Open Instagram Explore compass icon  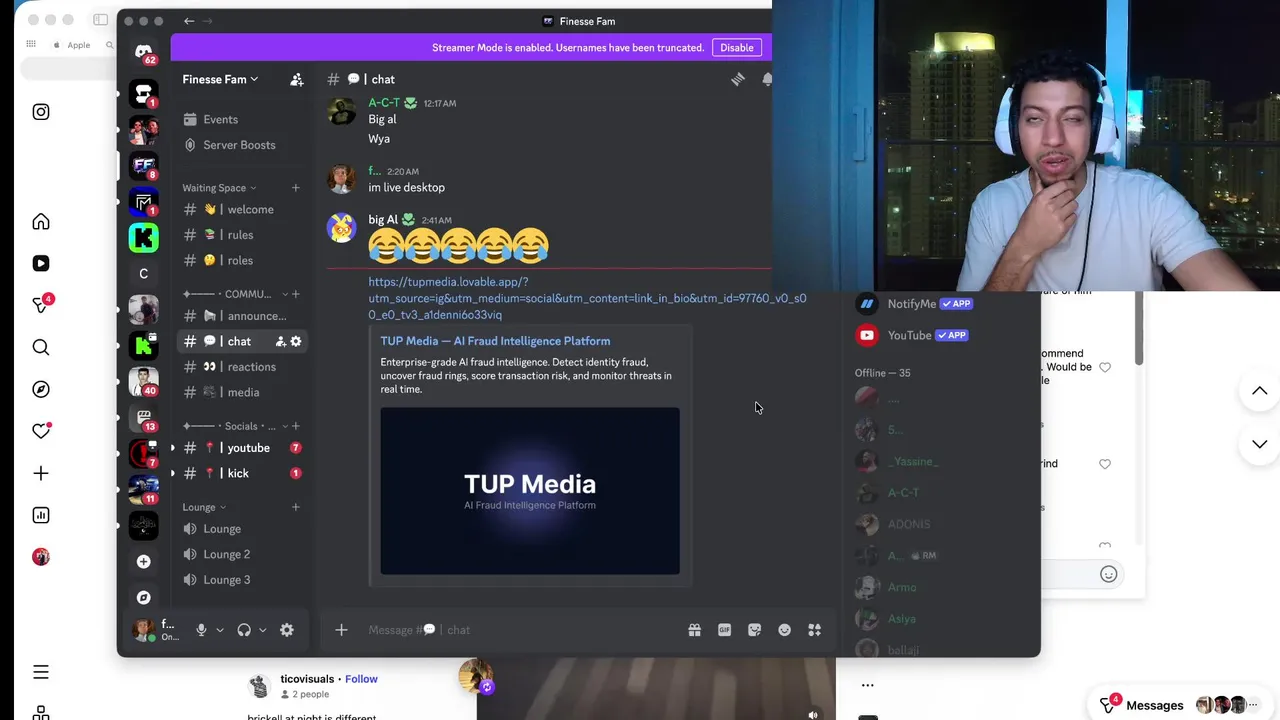tap(41, 389)
